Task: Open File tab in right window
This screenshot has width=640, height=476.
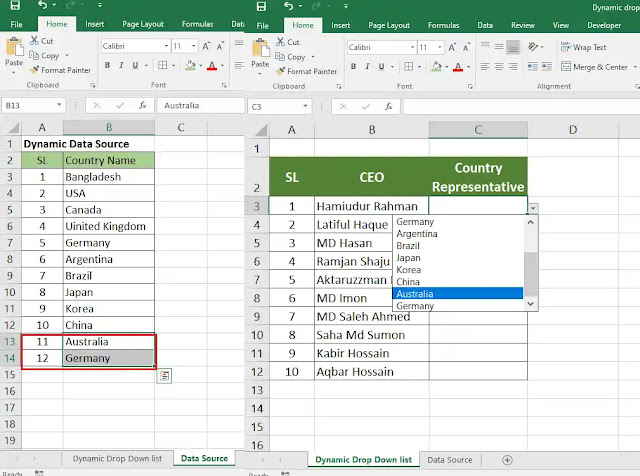Action: pyautogui.click(x=262, y=25)
